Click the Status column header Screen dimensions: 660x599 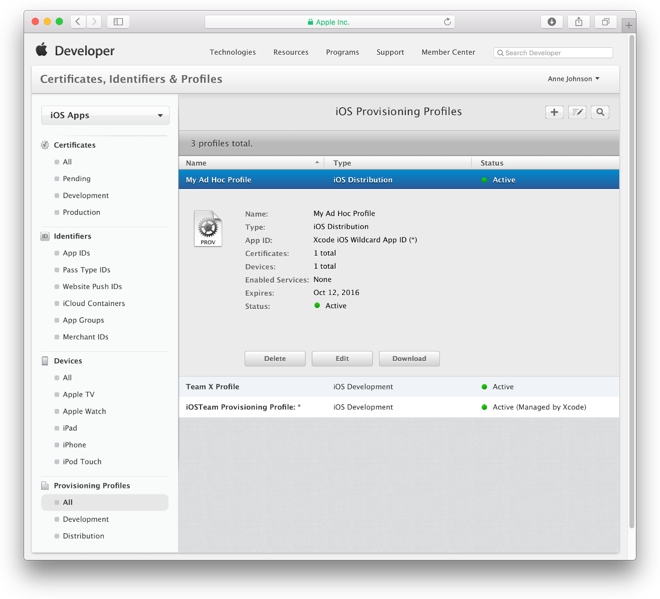[x=546, y=163]
